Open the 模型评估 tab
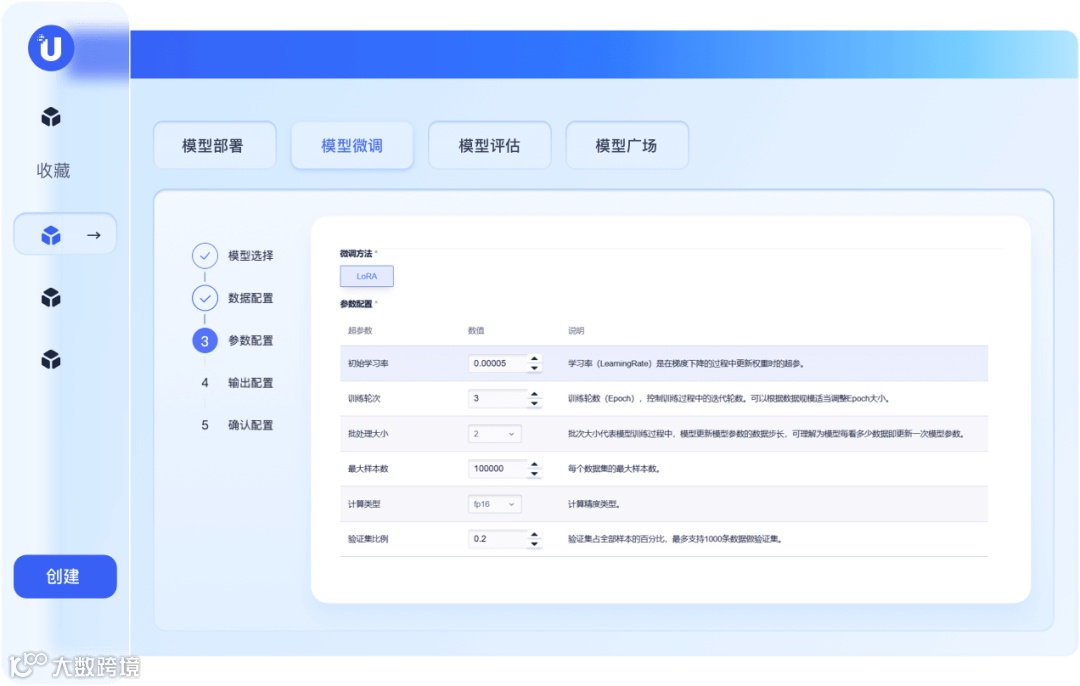The image size is (1080, 686). point(490,145)
